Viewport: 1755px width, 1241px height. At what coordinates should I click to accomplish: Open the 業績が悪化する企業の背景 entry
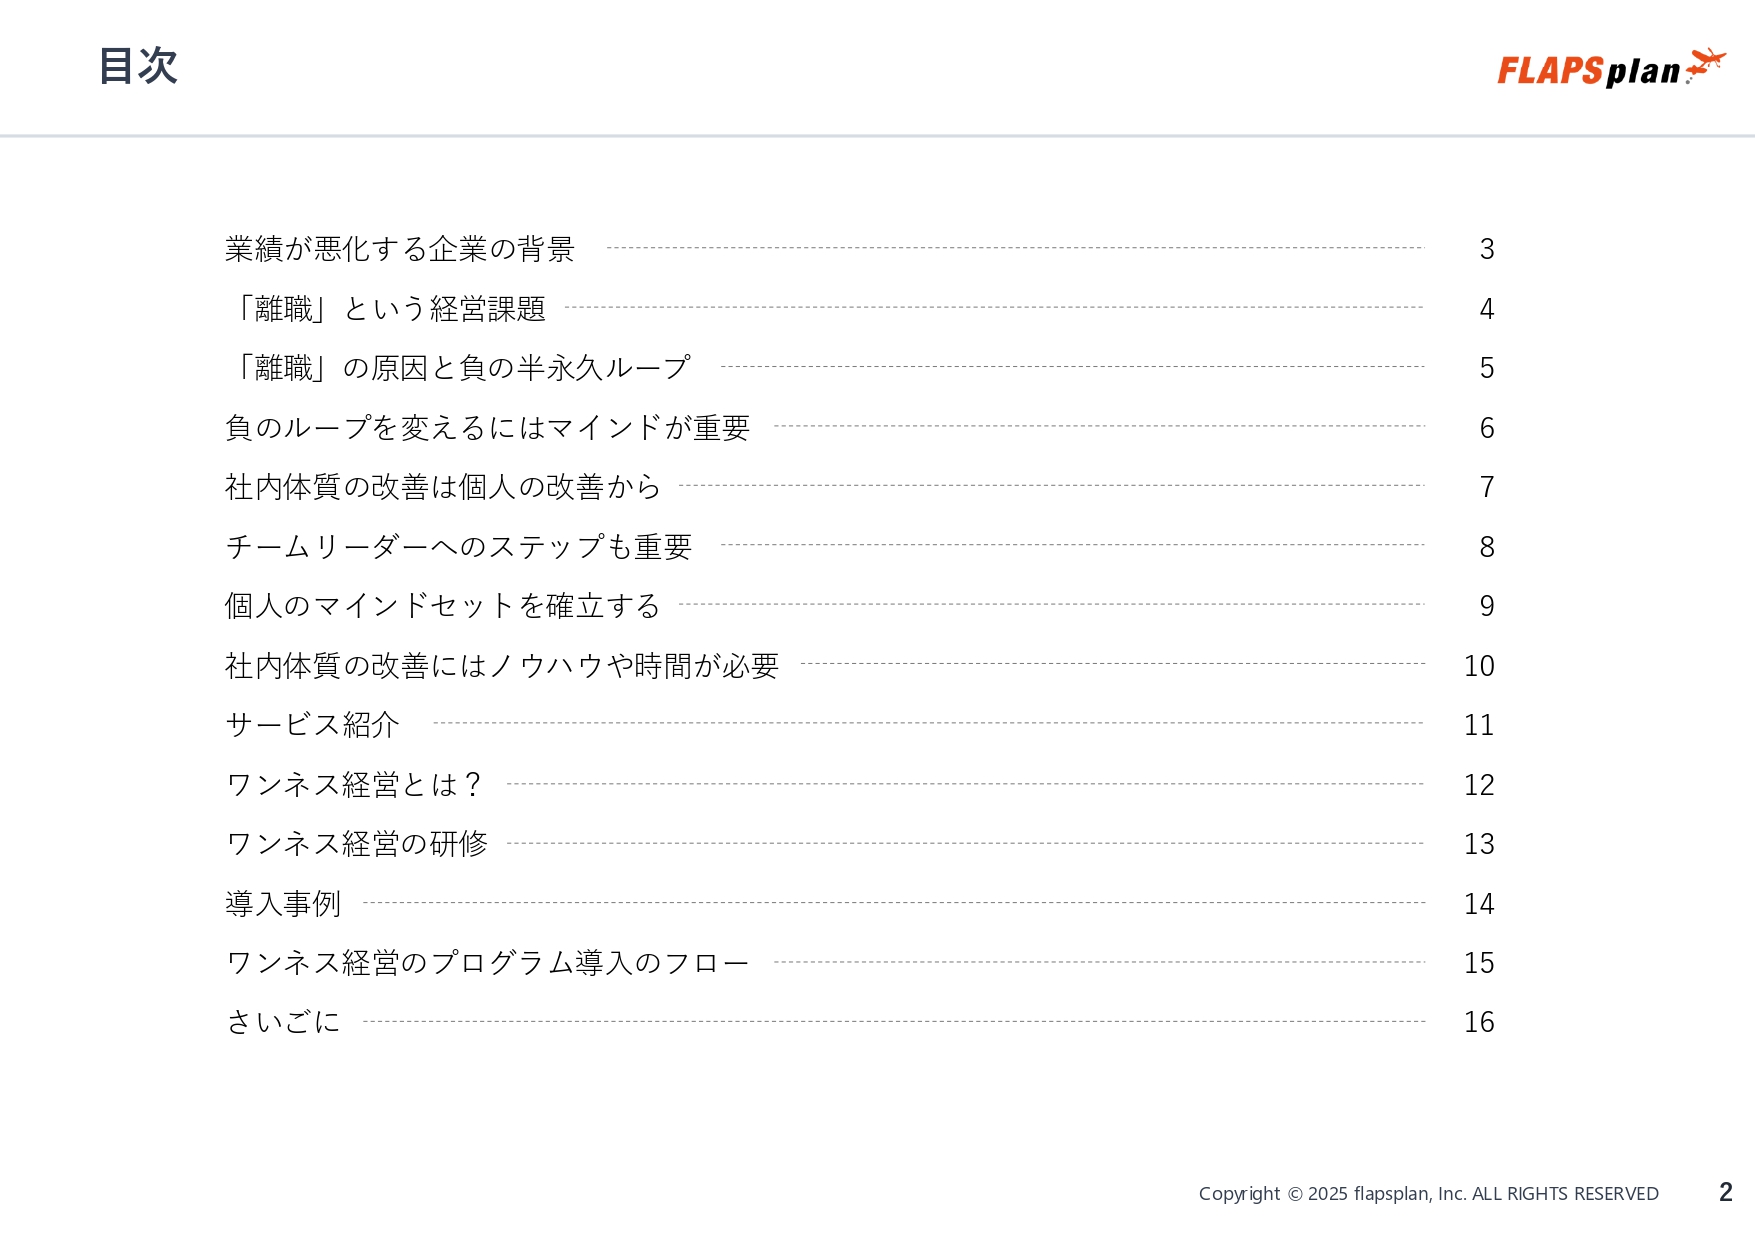point(400,249)
